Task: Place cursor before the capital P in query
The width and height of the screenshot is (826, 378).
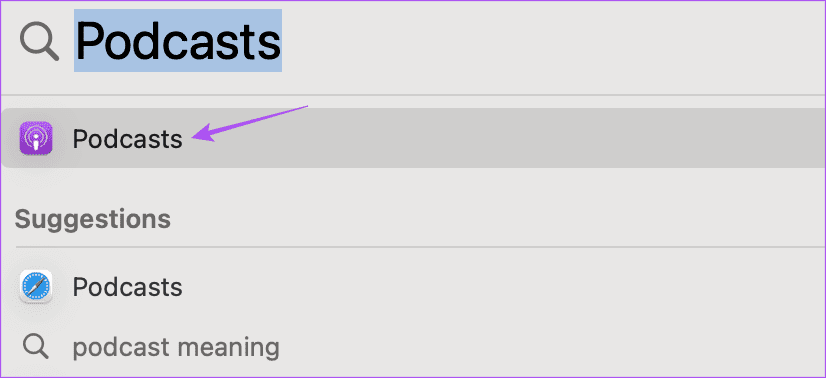Action: 75,42
